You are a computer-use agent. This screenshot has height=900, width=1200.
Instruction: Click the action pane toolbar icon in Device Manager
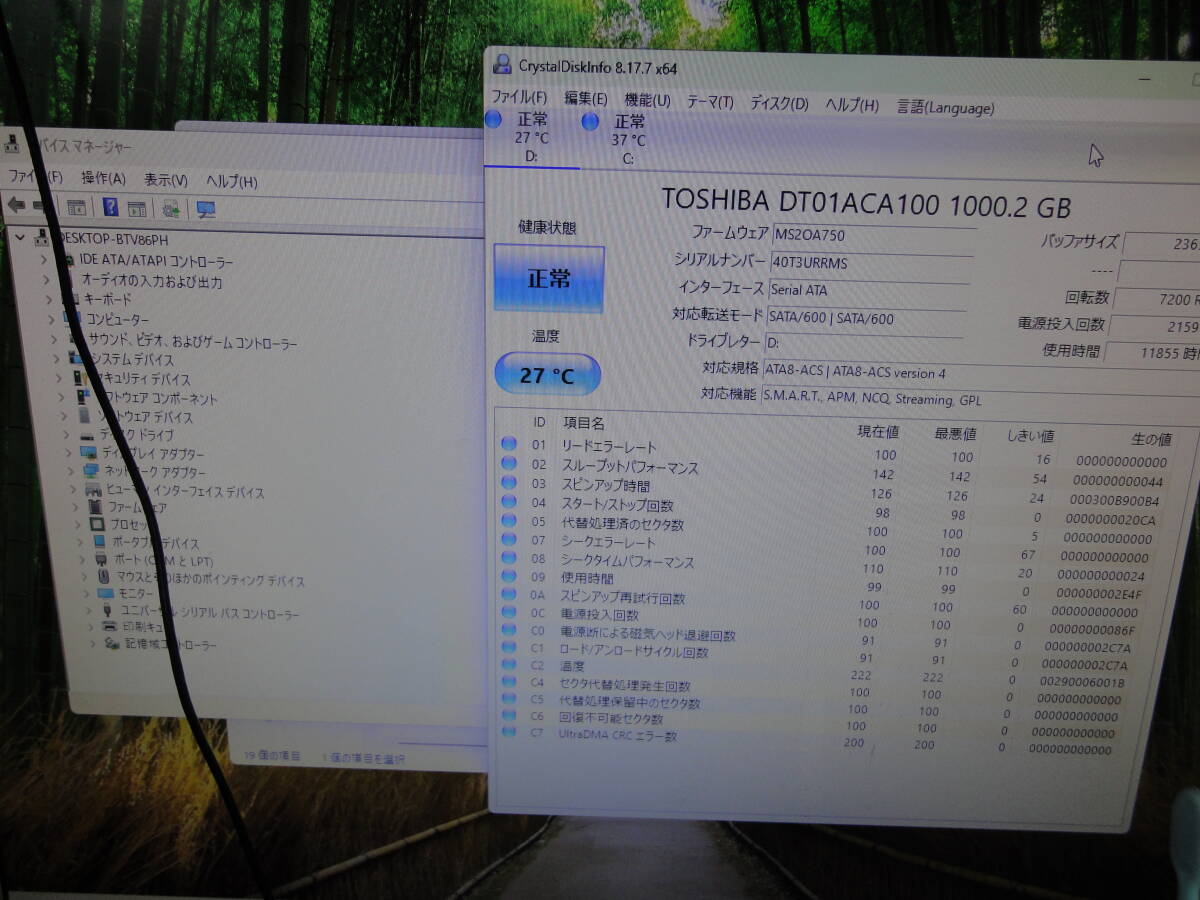pyautogui.click(x=138, y=208)
